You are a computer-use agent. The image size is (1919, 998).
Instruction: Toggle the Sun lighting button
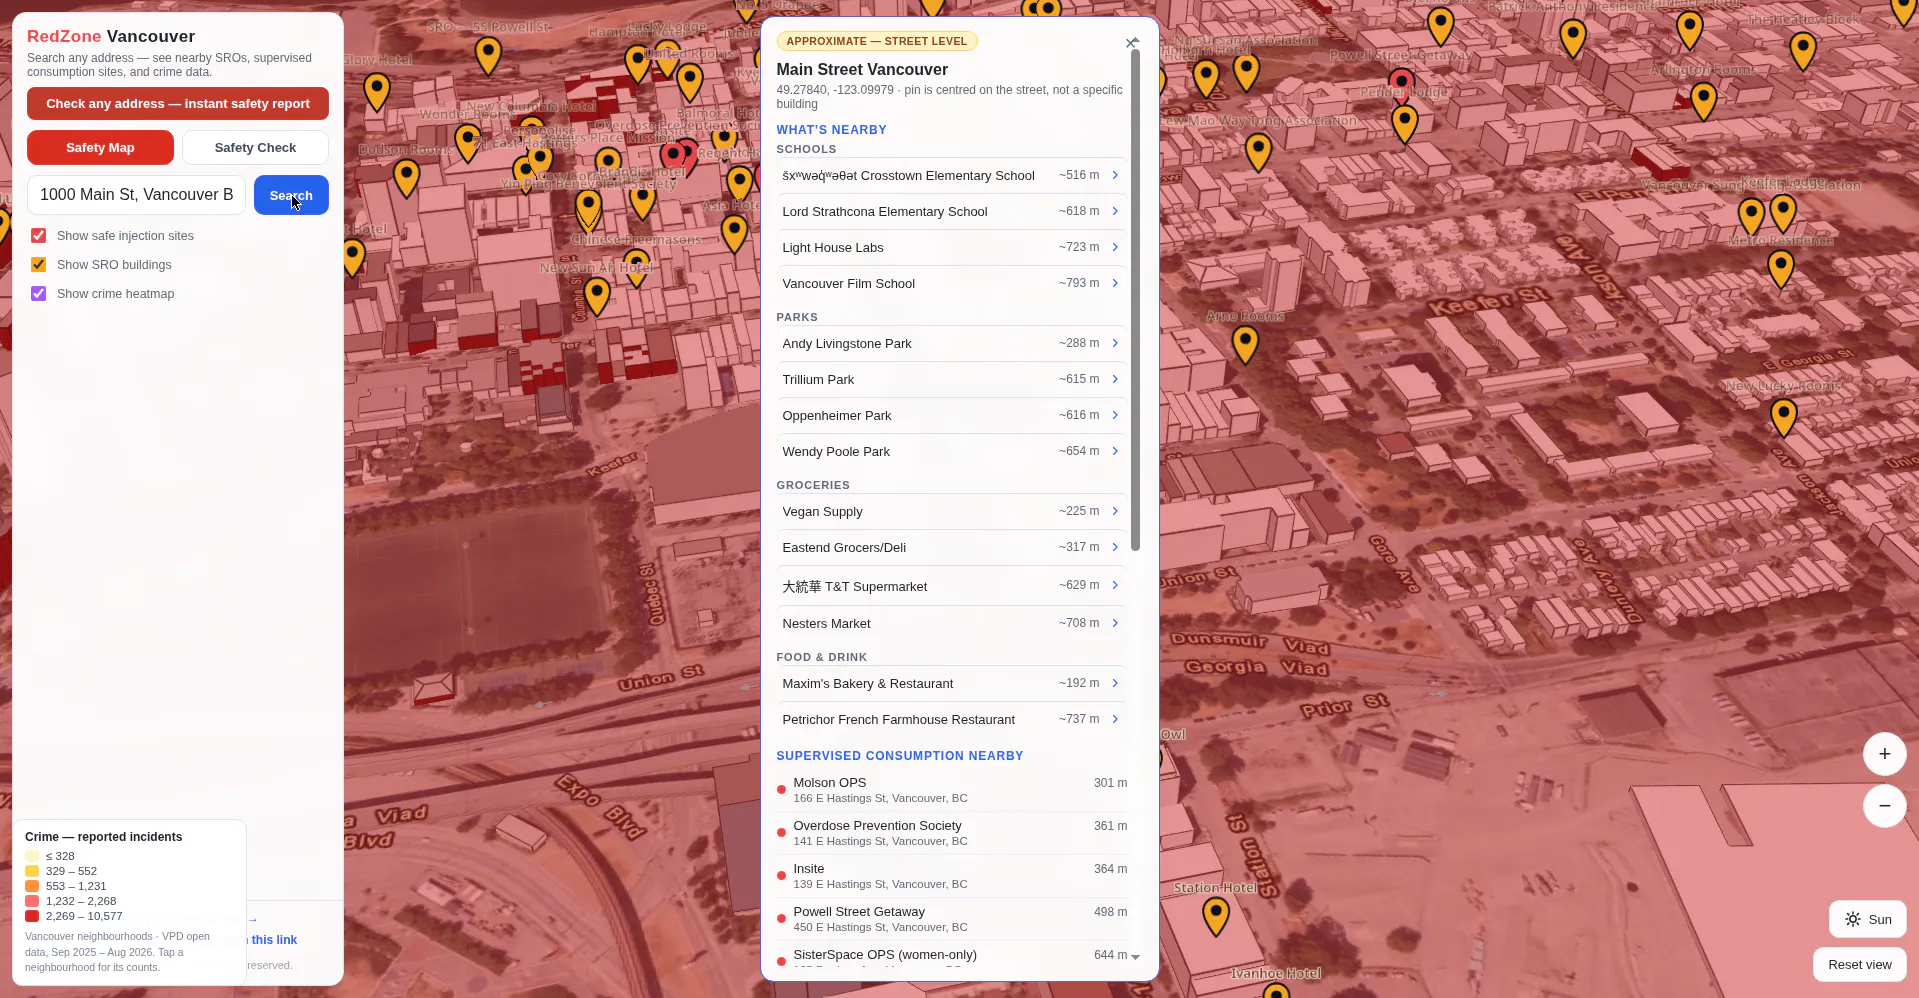(x=1867, y=919)
